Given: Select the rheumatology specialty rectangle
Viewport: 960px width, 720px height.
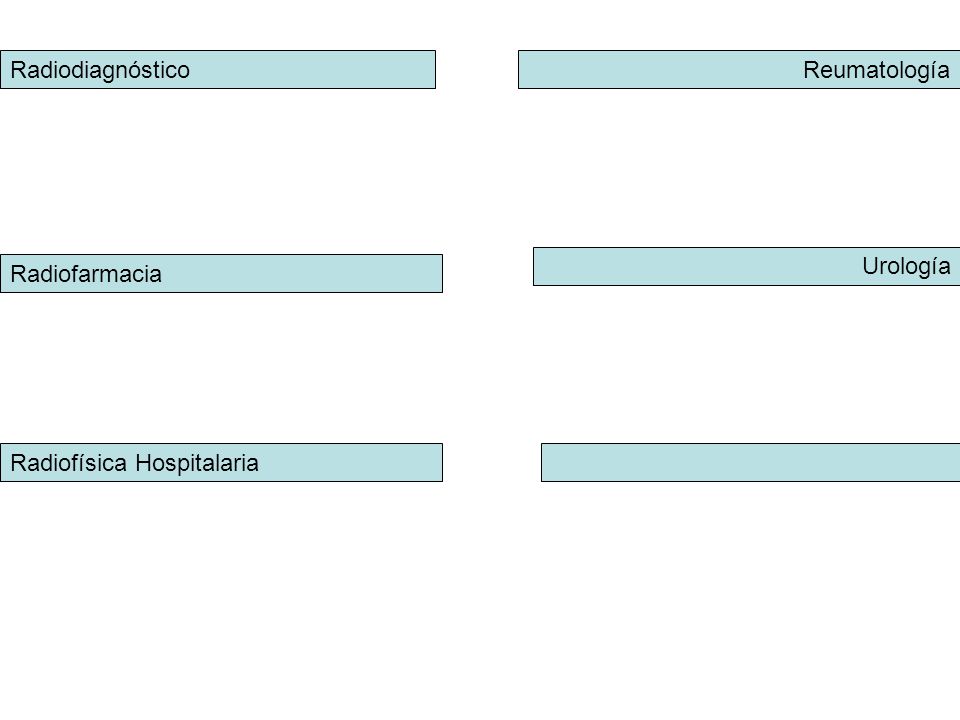Looking at the screenshot, I should coord(739,70).
